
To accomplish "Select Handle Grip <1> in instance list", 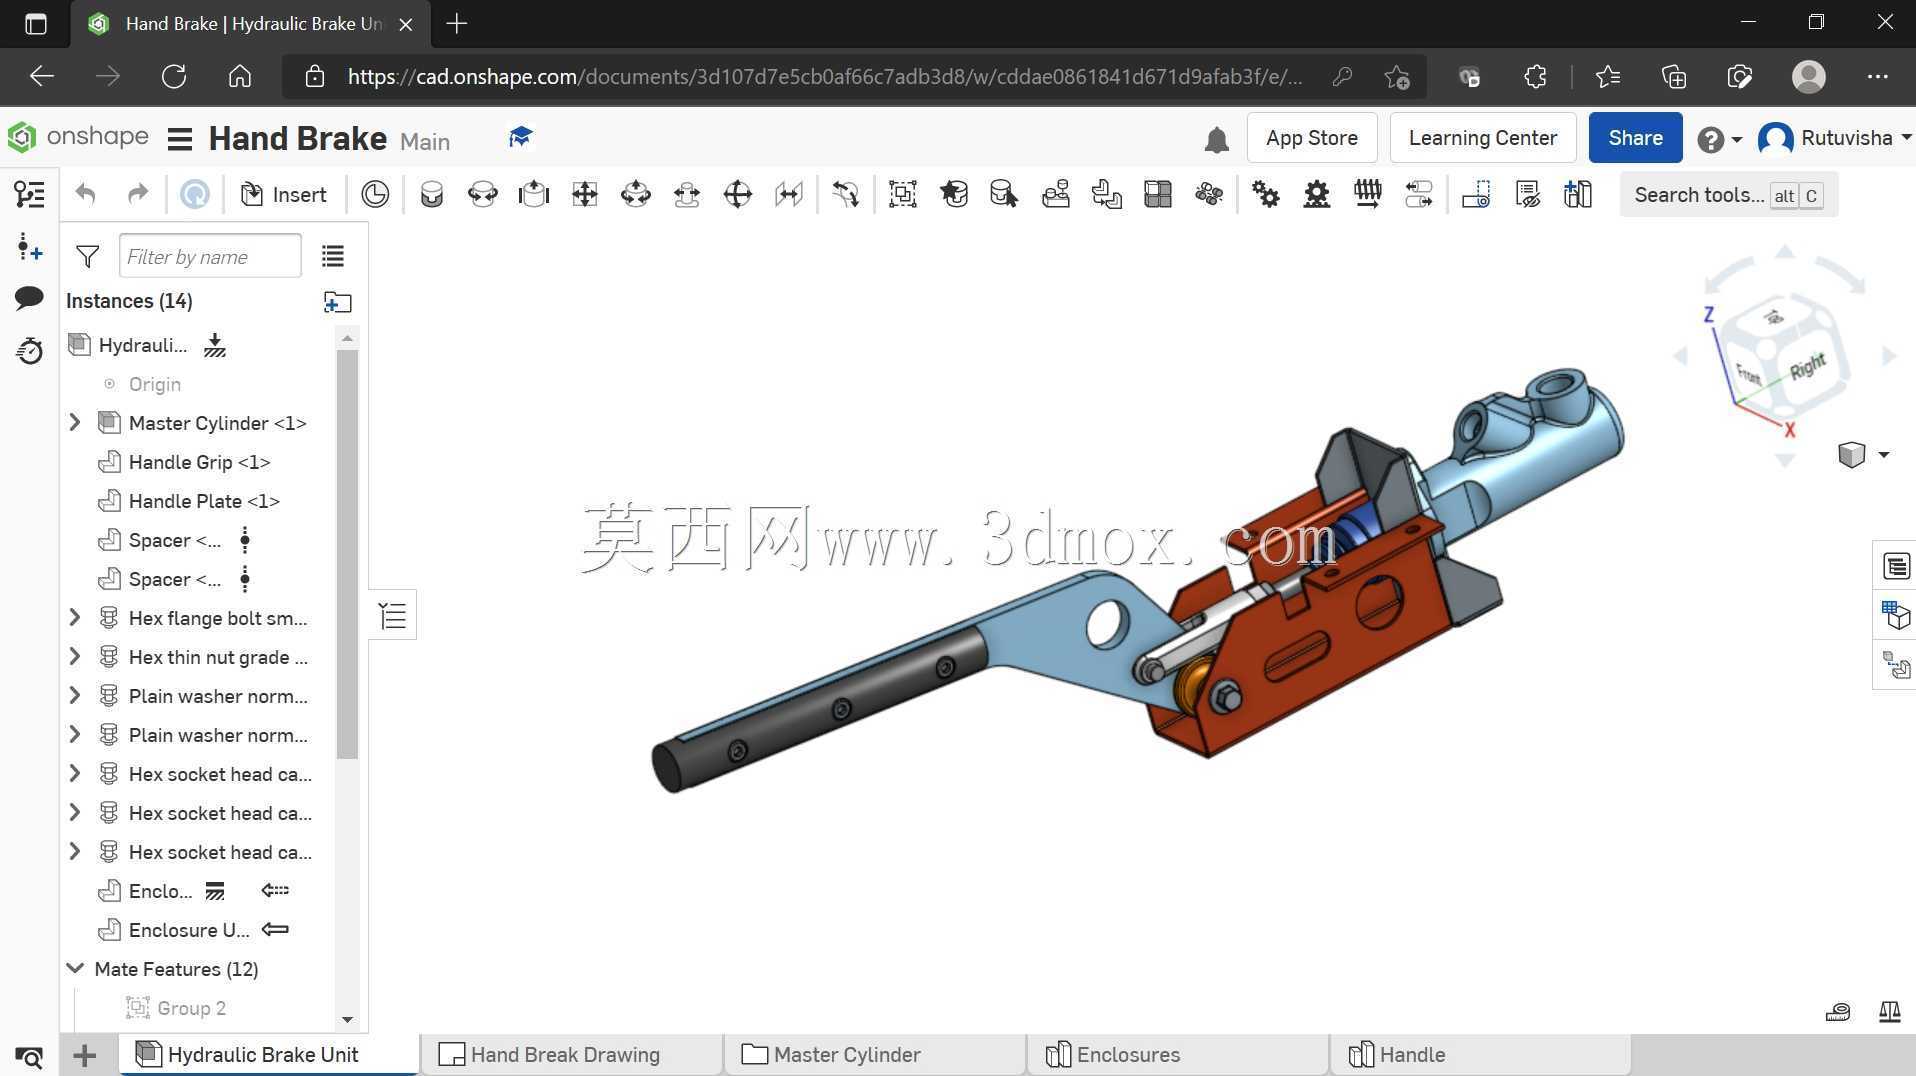I will [199, 462].
